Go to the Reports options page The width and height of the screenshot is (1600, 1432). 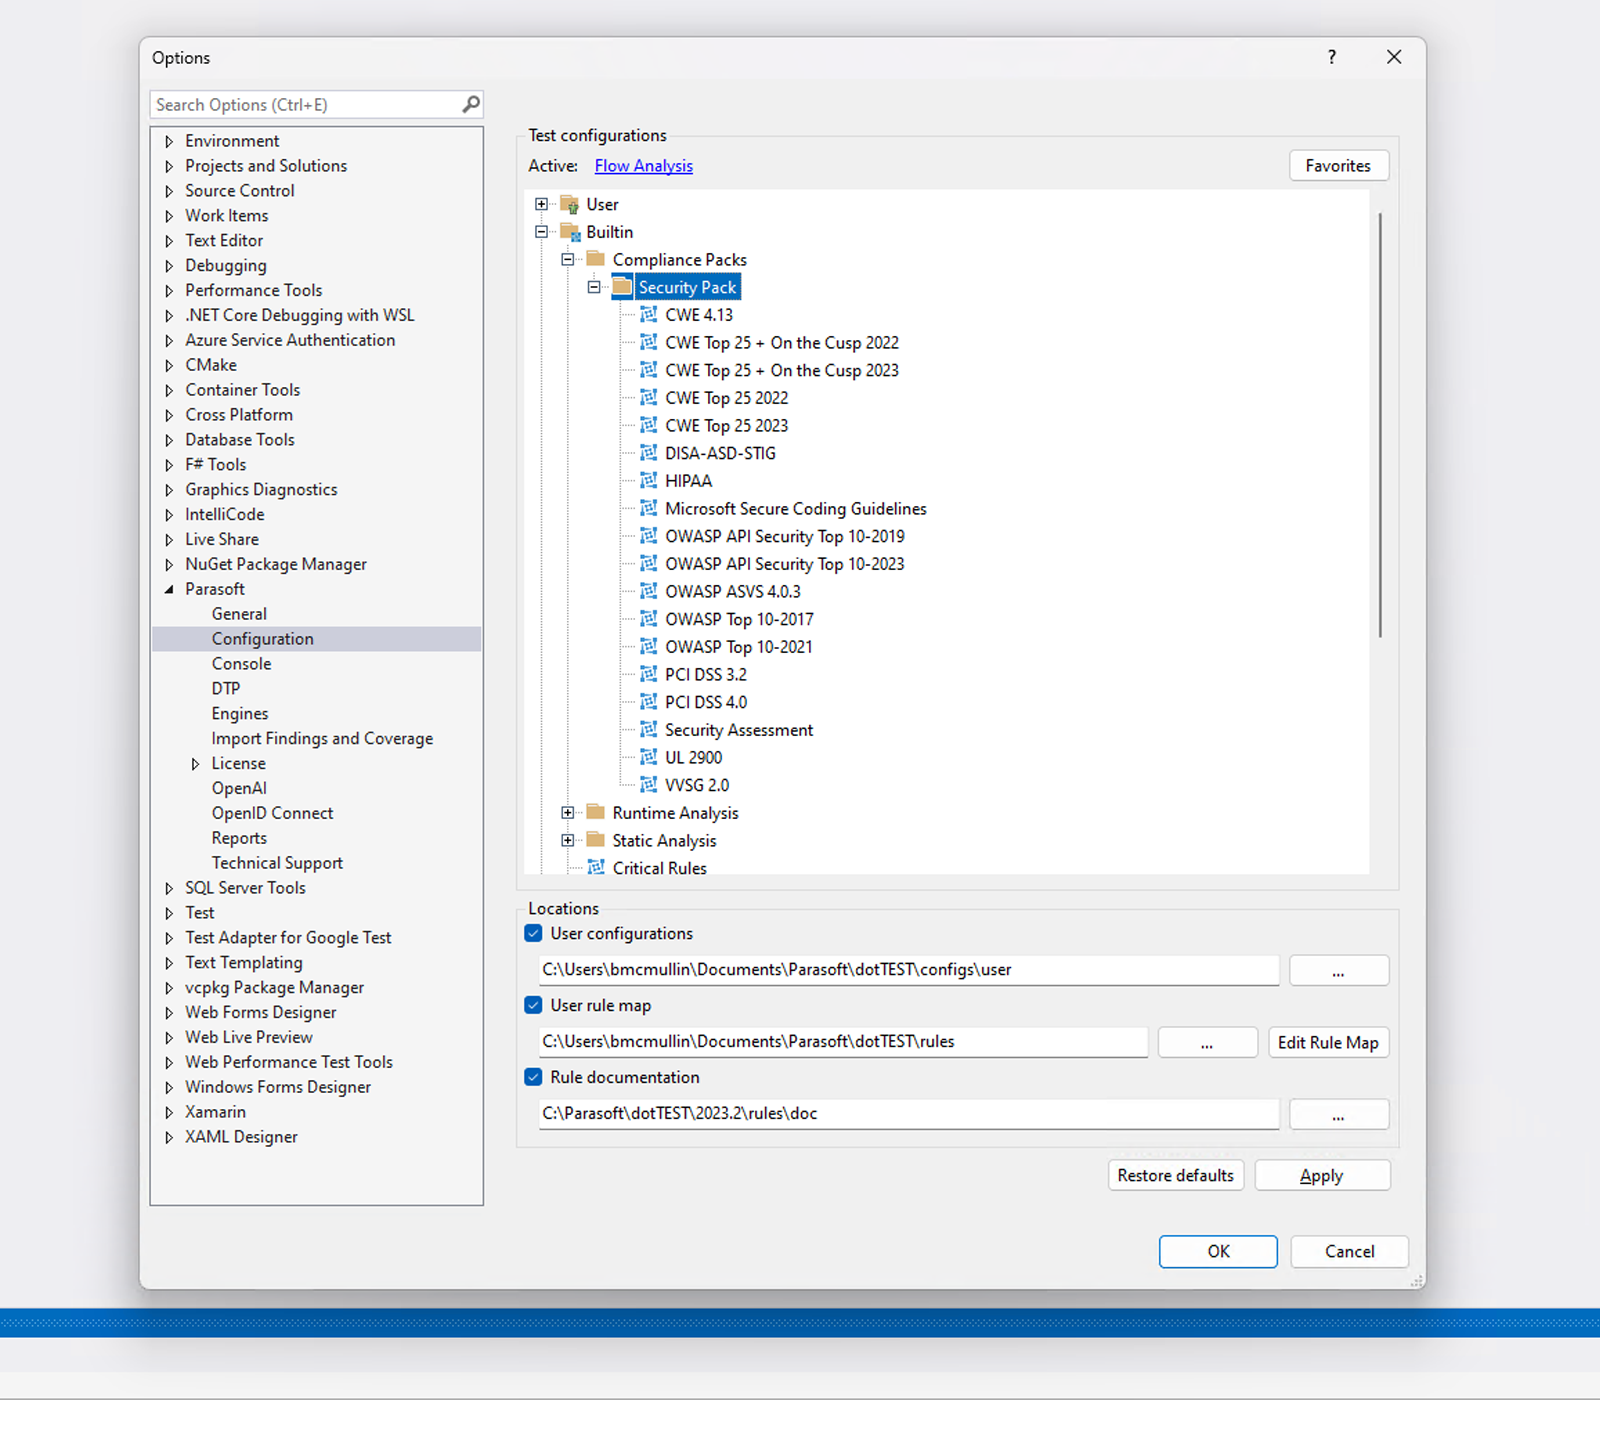click(239, 838)
